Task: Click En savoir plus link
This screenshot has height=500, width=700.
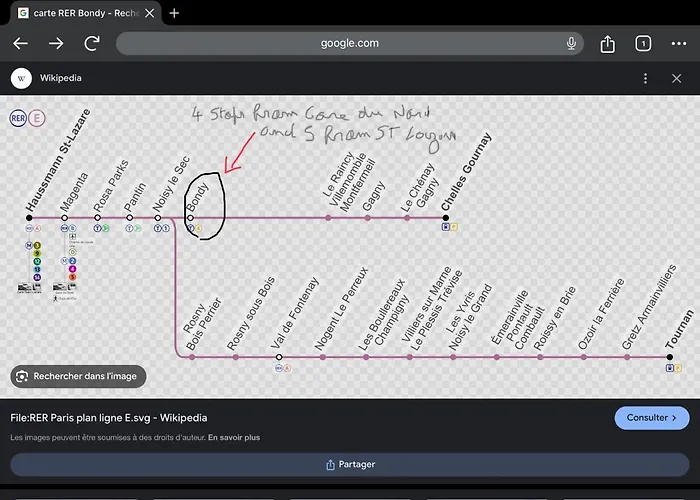Action: pos(234,438)
